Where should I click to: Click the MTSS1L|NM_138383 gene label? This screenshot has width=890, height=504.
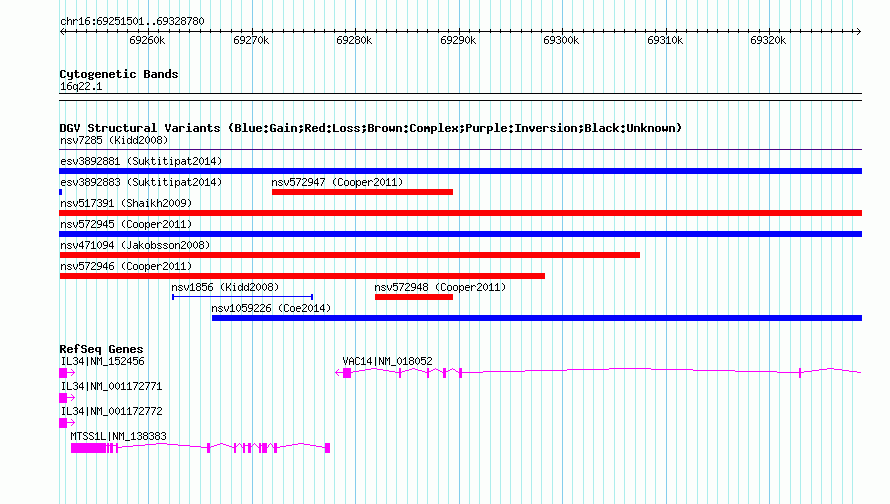pyautogui.click(x=119, y=436)
